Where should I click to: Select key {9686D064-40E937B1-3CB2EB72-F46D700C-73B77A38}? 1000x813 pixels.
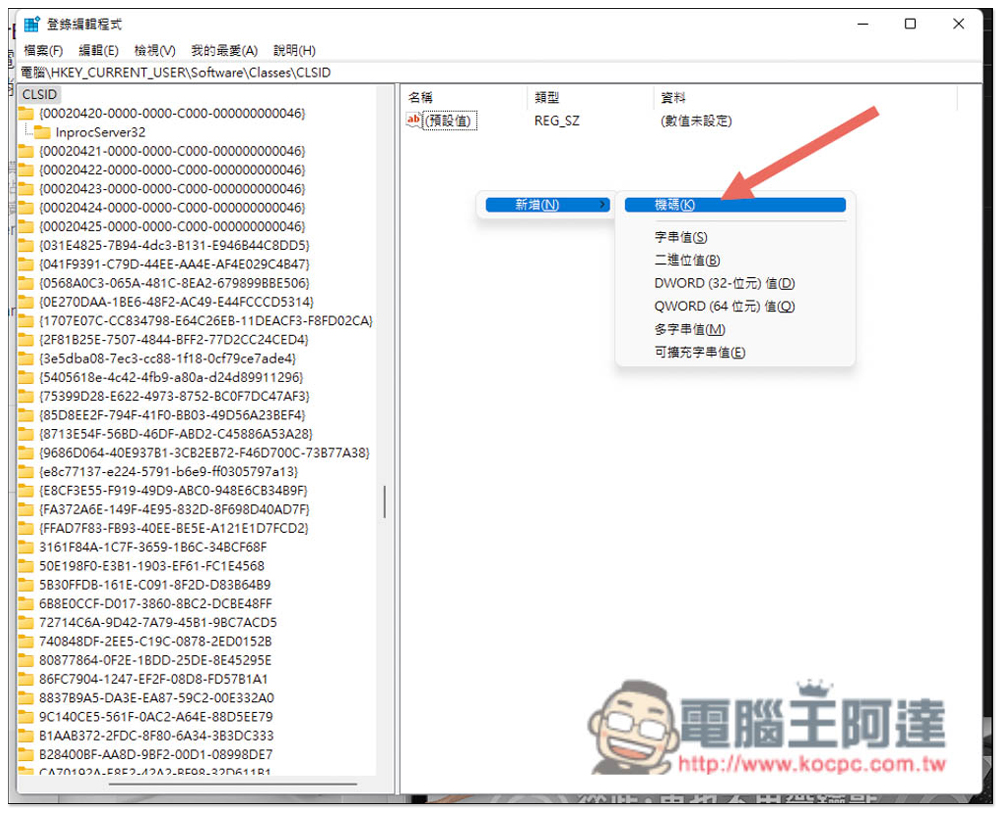(204, 453)
